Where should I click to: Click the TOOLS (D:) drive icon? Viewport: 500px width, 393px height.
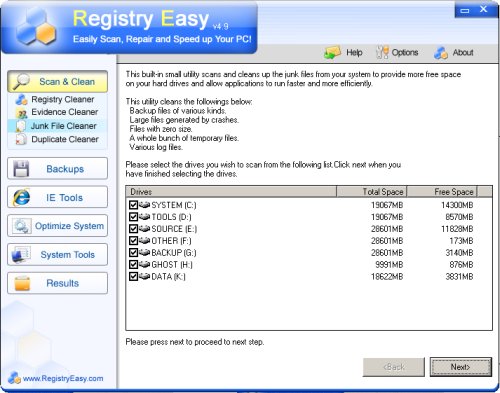pyautogui.click(x=144, y=217)
